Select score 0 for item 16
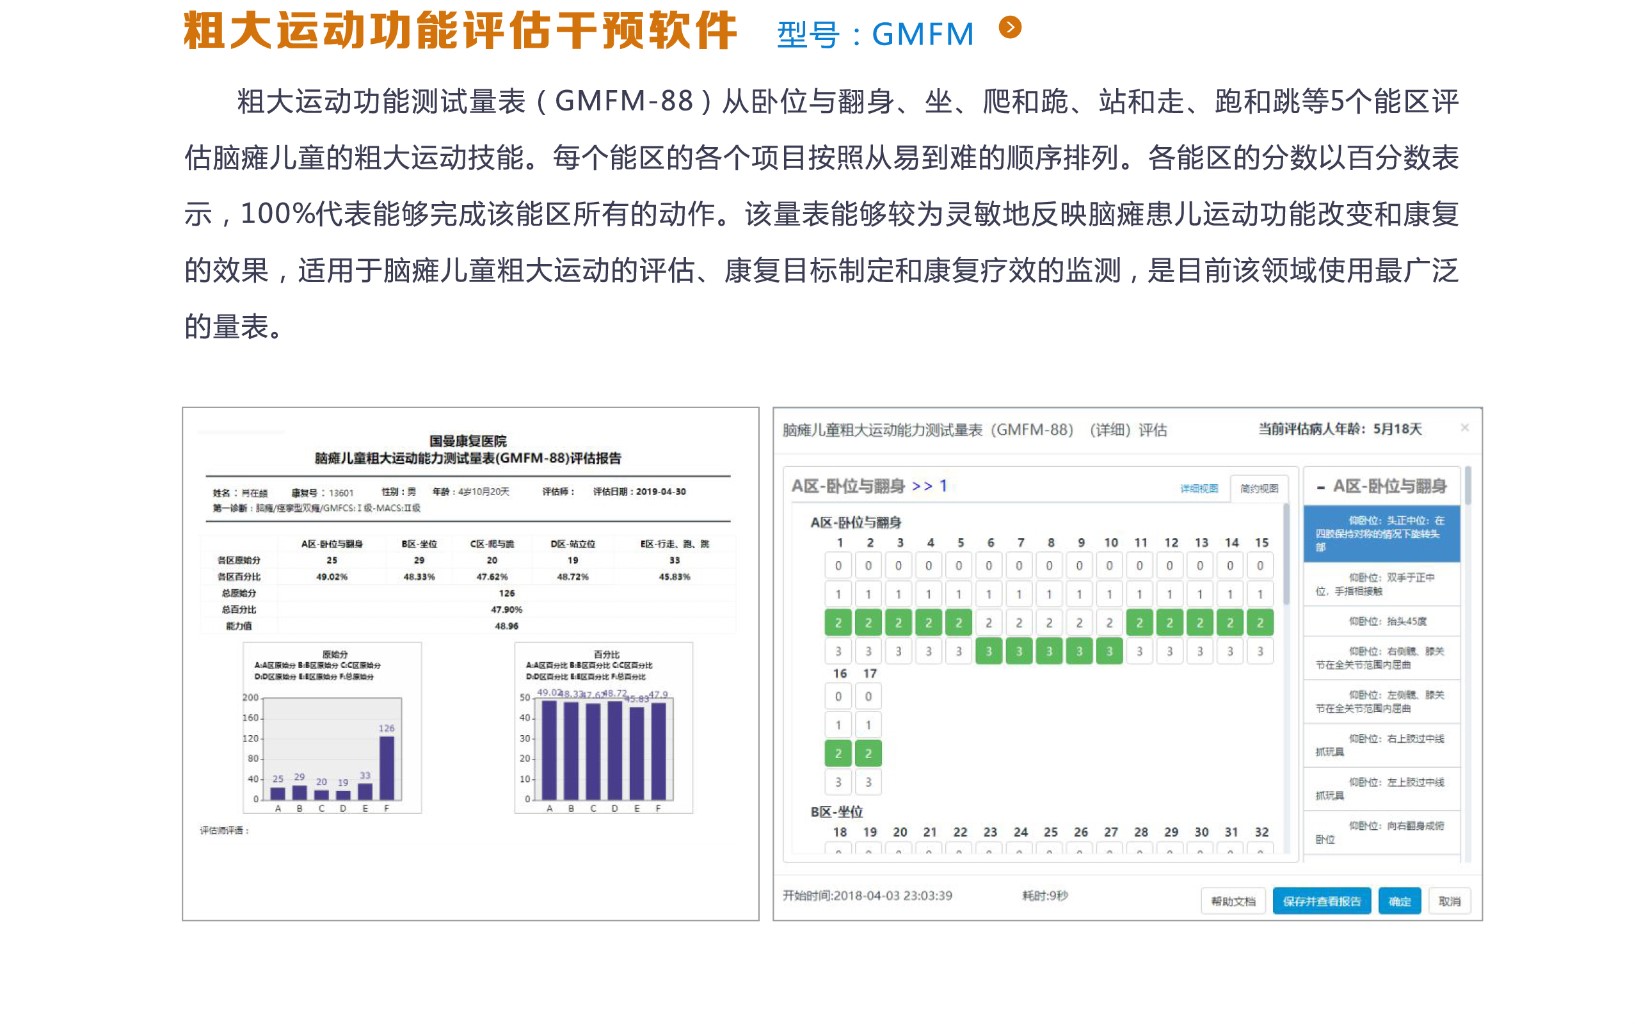 coord(839,697)
